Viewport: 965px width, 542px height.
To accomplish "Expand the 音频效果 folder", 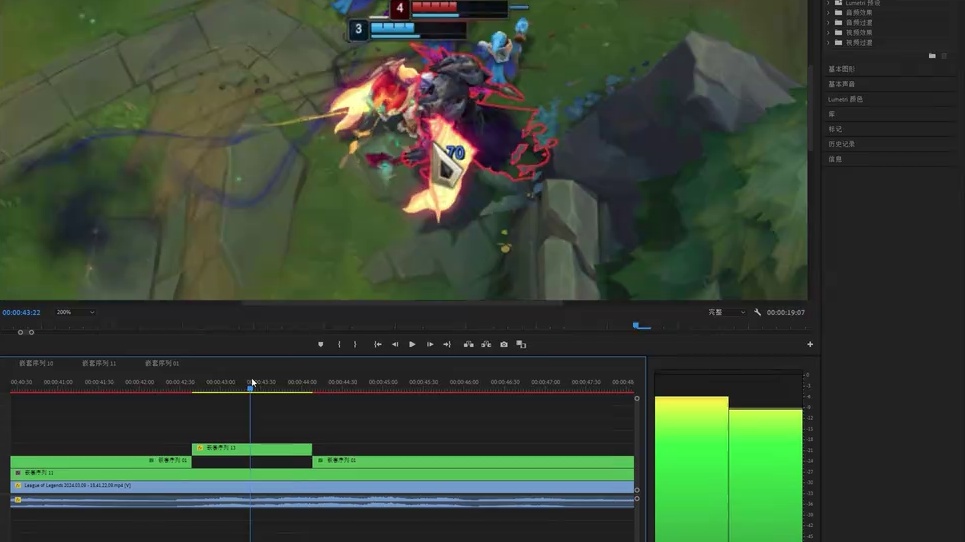I will pyautogui.click(x=828, y=12).
